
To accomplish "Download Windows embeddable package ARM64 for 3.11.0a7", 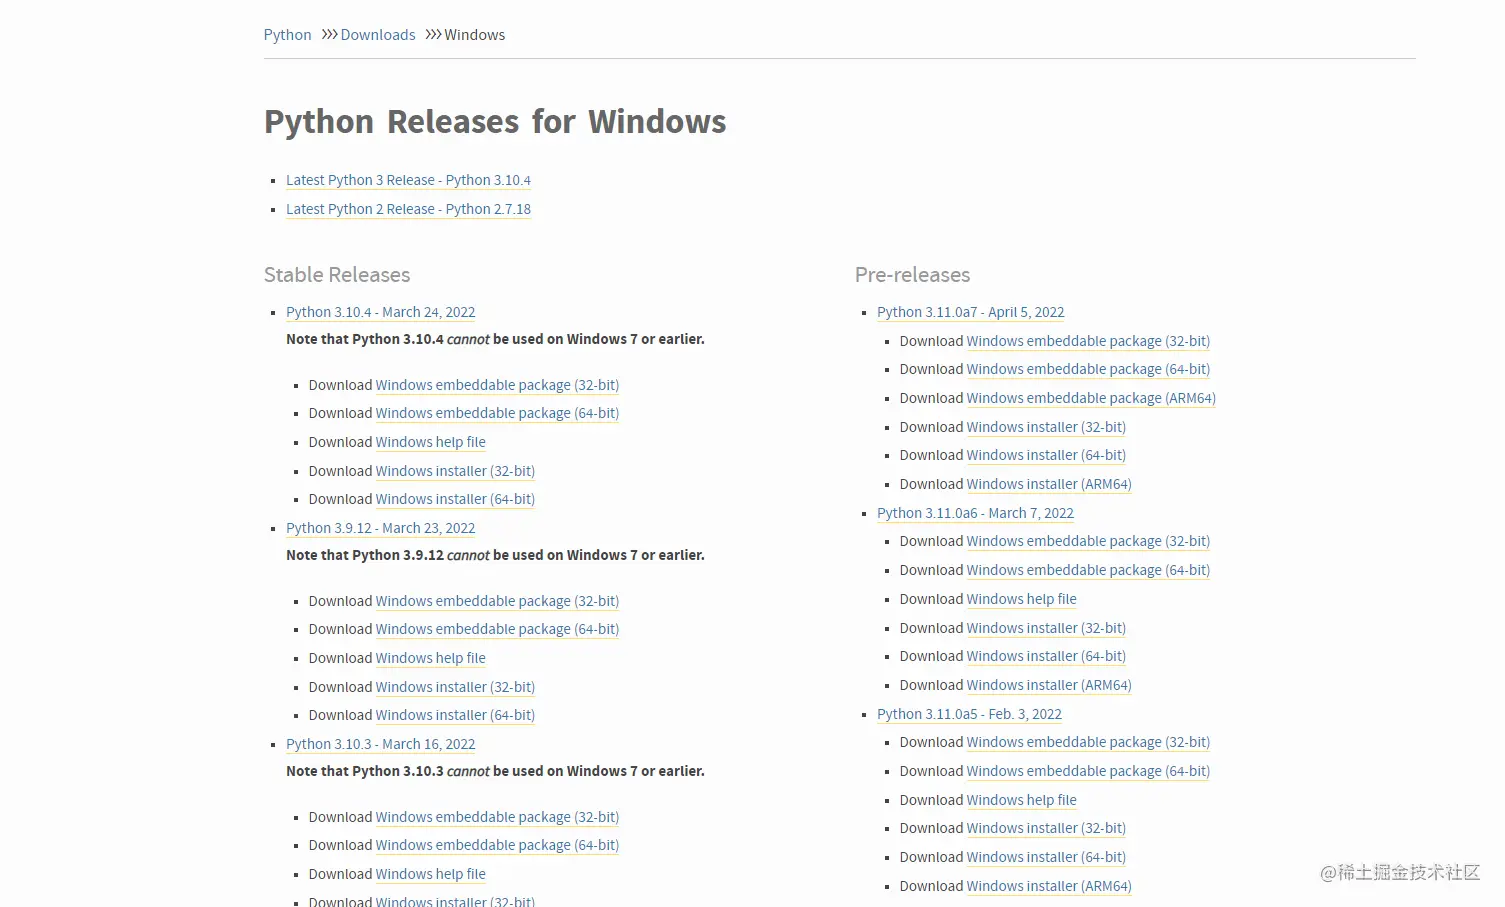I will [1091, 398].
